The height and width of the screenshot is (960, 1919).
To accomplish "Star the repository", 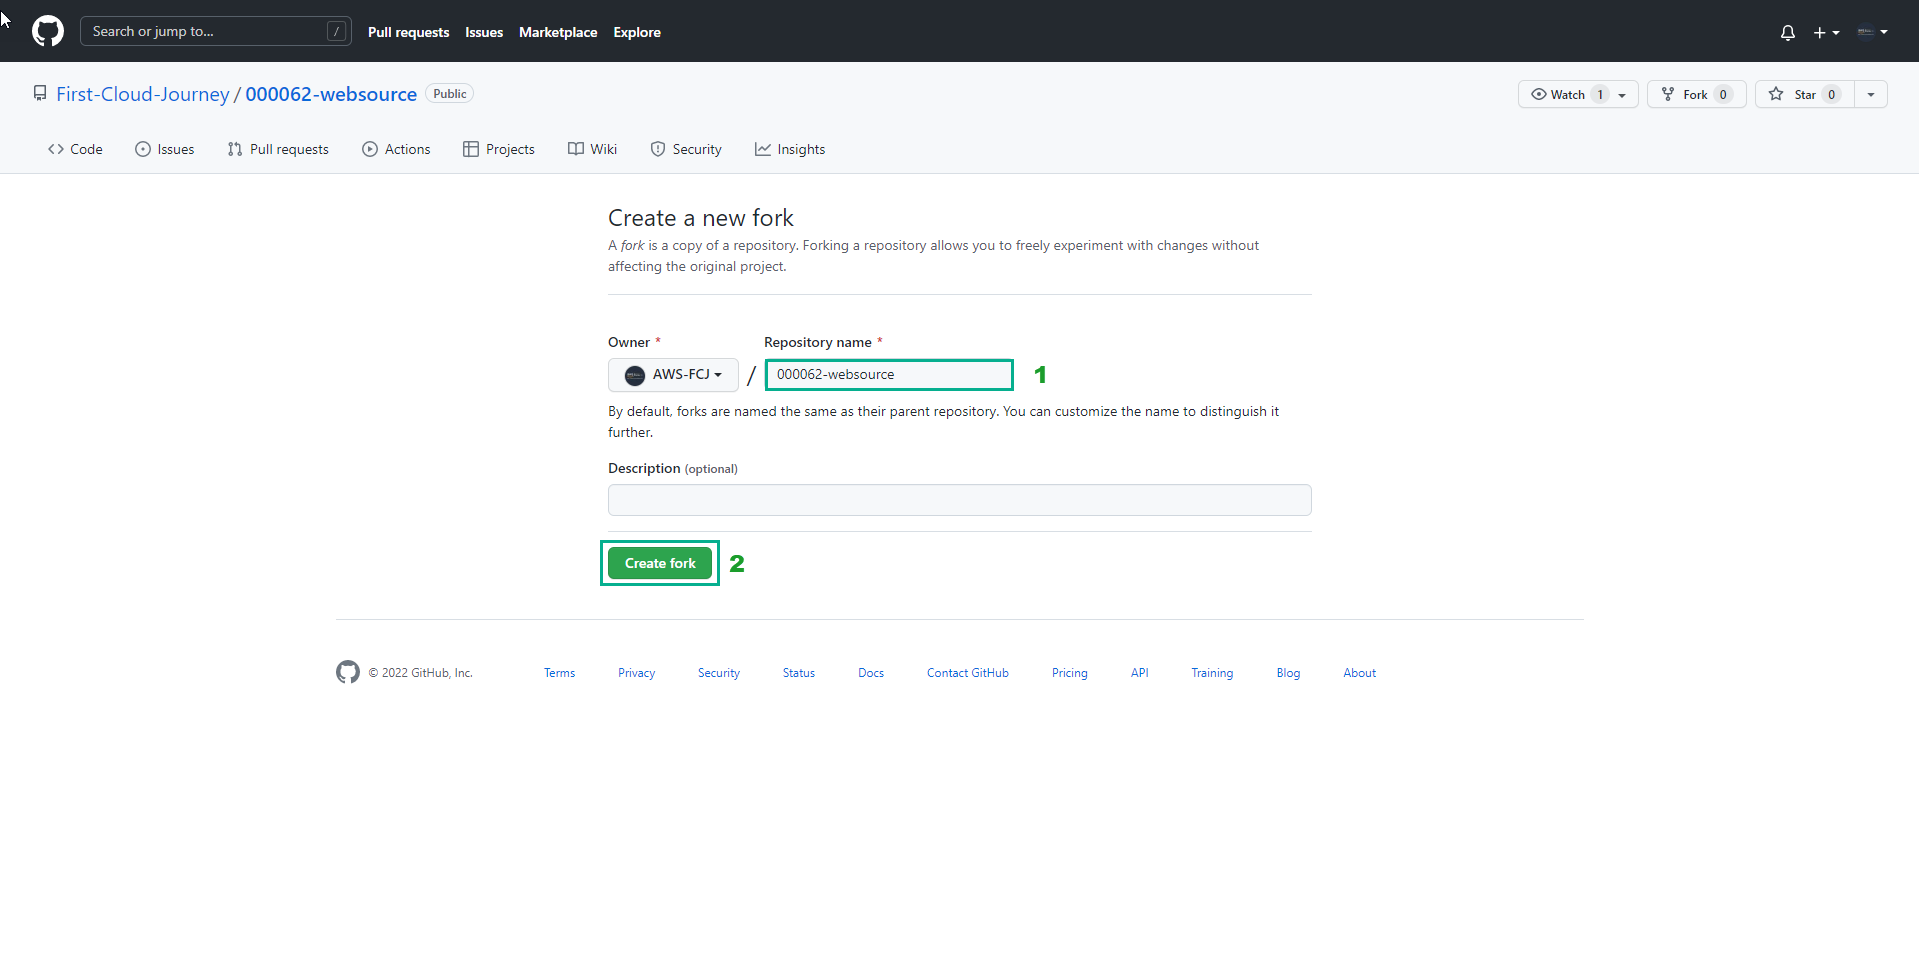I will point(1804,94).
